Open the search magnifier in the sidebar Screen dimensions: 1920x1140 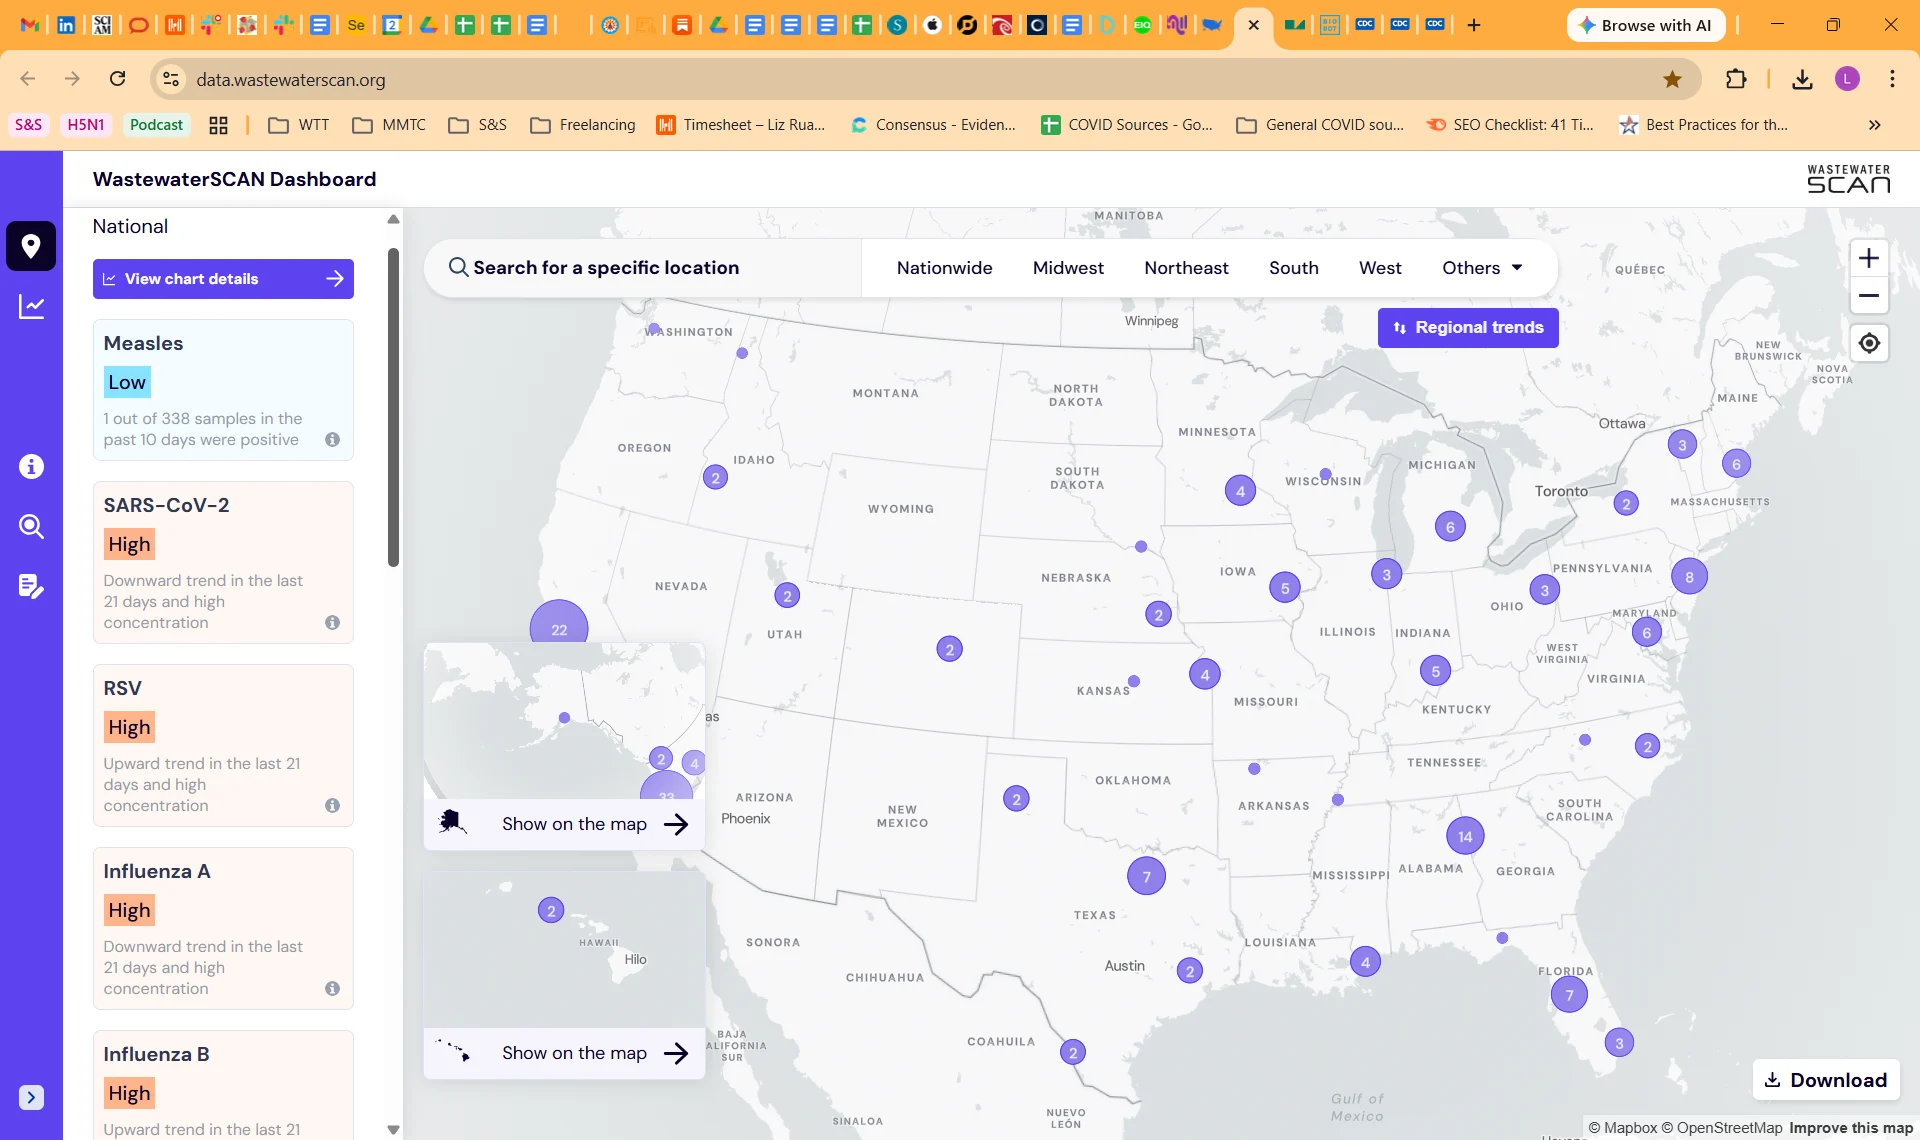31,527
